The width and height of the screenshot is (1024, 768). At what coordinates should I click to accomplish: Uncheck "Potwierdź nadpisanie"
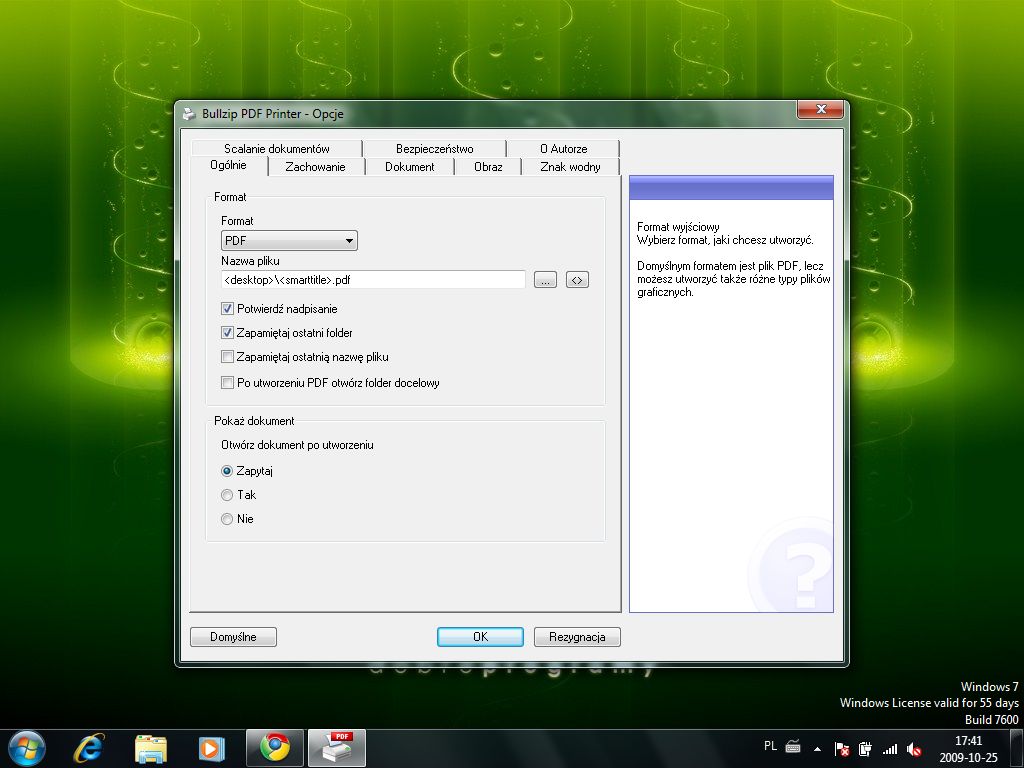point(228,308)
